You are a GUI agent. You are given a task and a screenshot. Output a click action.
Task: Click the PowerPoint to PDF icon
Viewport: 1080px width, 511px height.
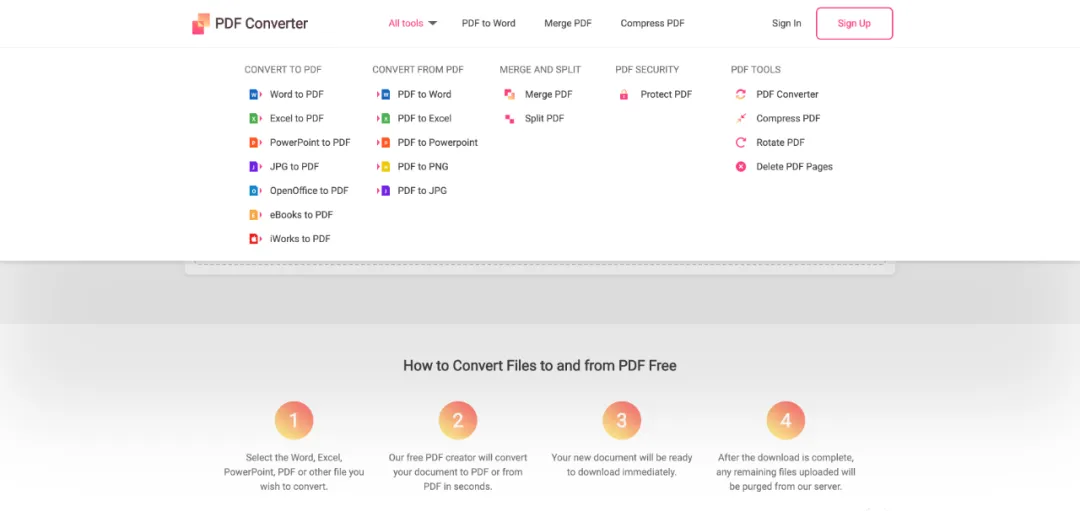pyautogui.click(x=255, y=143)
